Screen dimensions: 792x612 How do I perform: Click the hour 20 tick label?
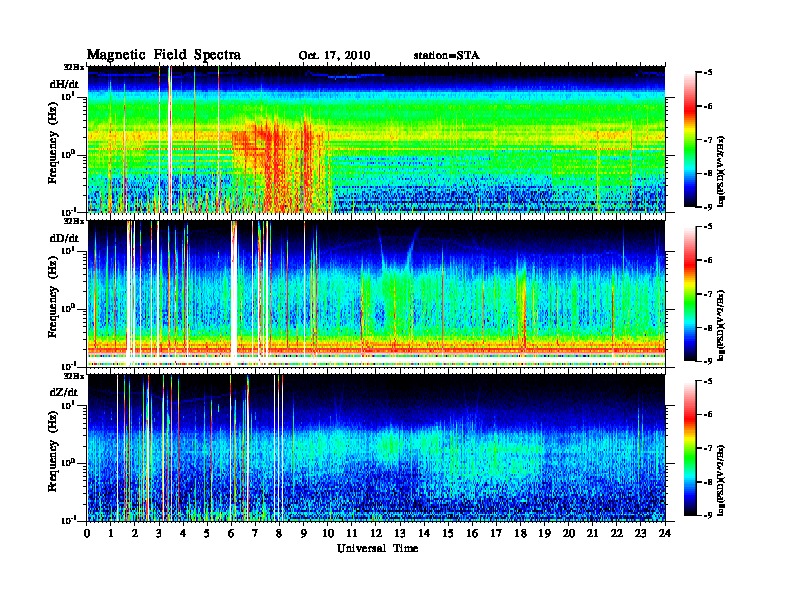[568, 534]
